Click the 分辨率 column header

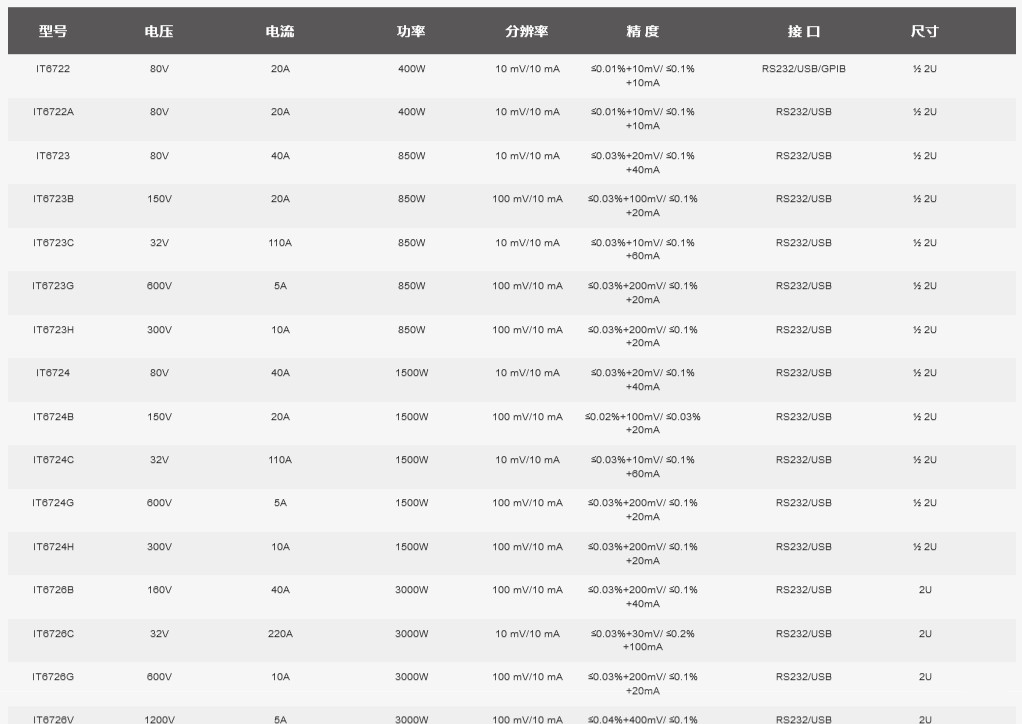pyautogui.click(x=526, y=32)
